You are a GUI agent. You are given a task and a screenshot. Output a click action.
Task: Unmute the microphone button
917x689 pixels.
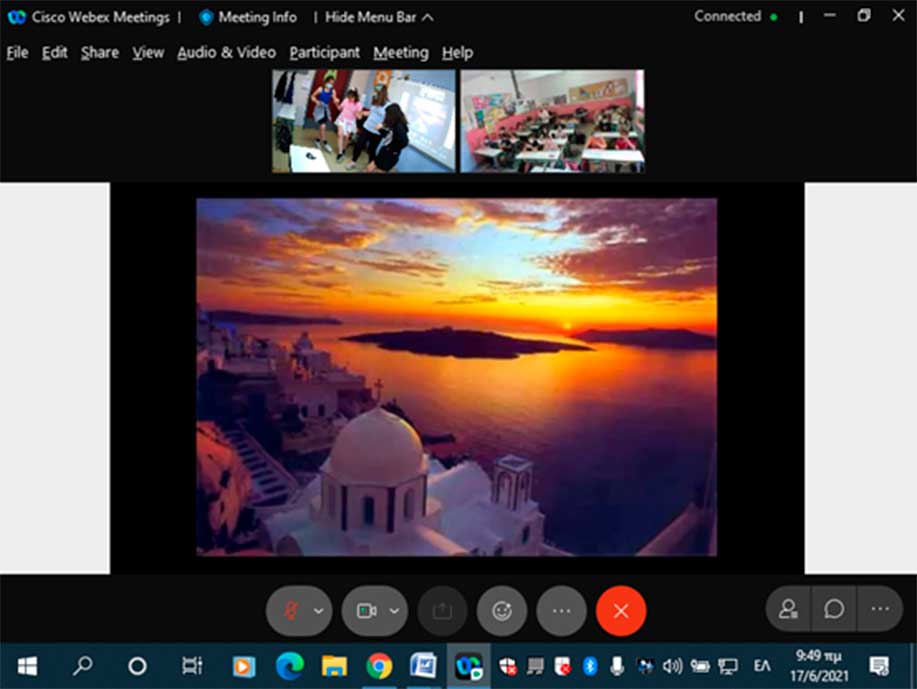tap(291, 611)
